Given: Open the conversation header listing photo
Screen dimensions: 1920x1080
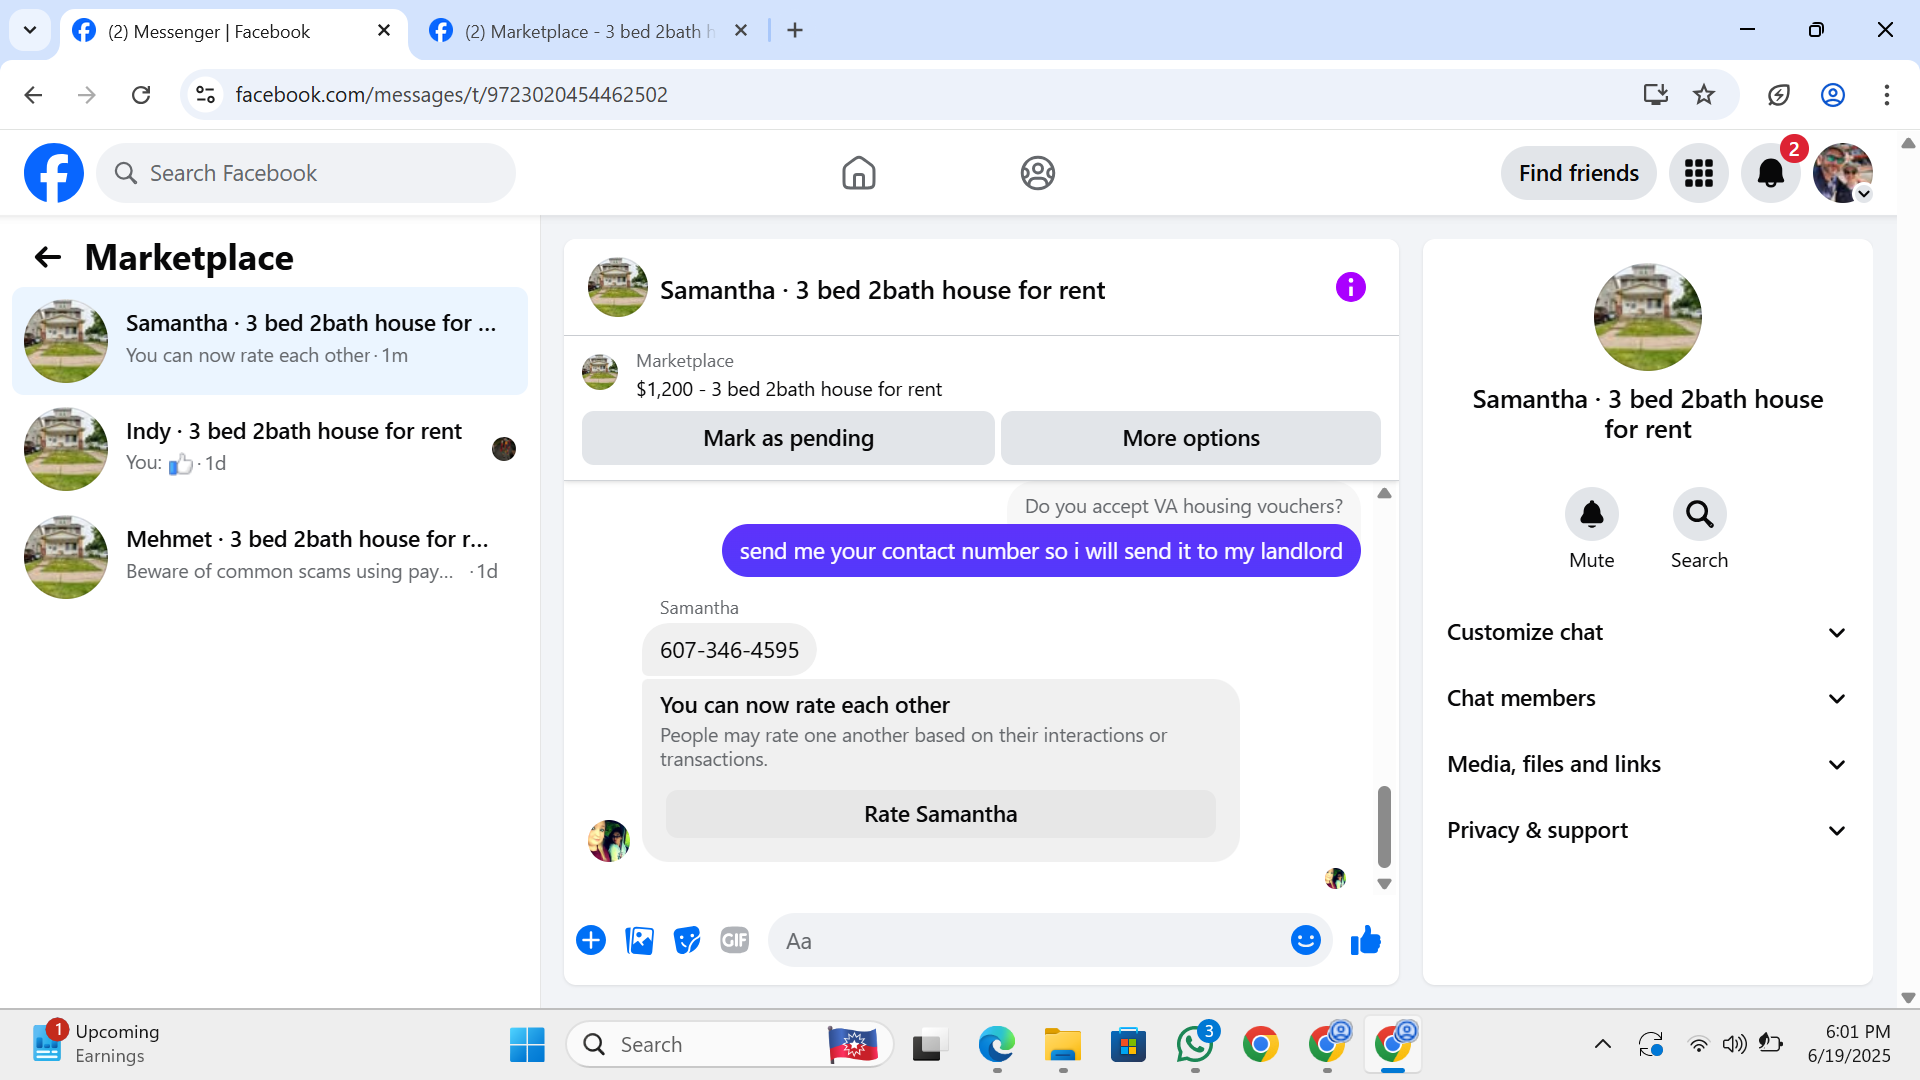Looking at the screenshot, I should click(x=618, y=287).
